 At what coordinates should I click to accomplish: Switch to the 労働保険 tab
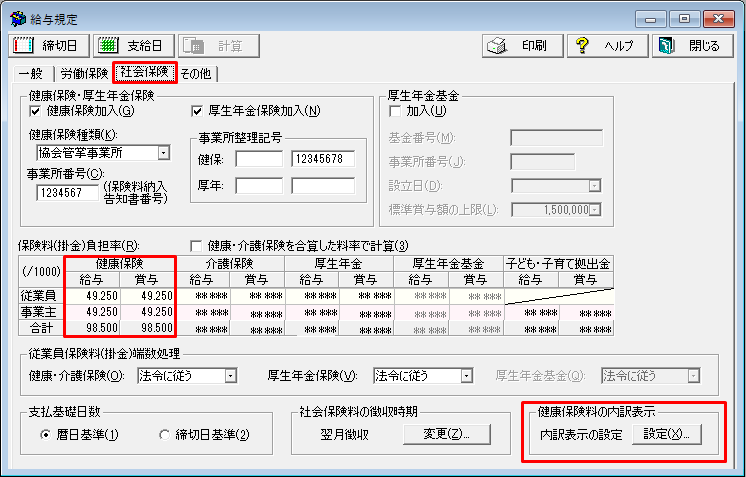(84, 73)
